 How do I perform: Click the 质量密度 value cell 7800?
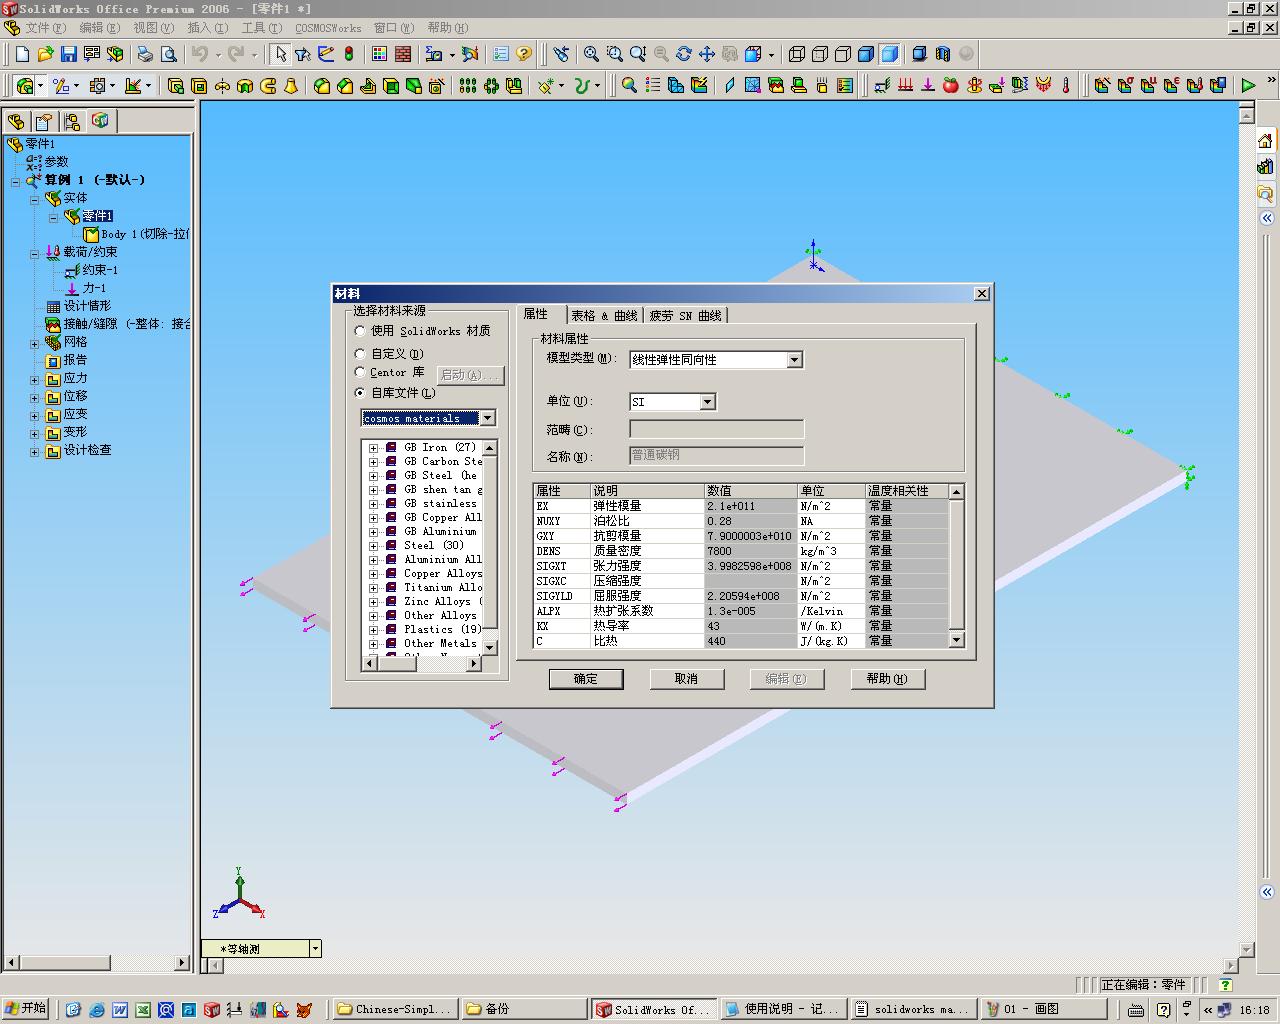pyautogui.click(x=751, y=551)
